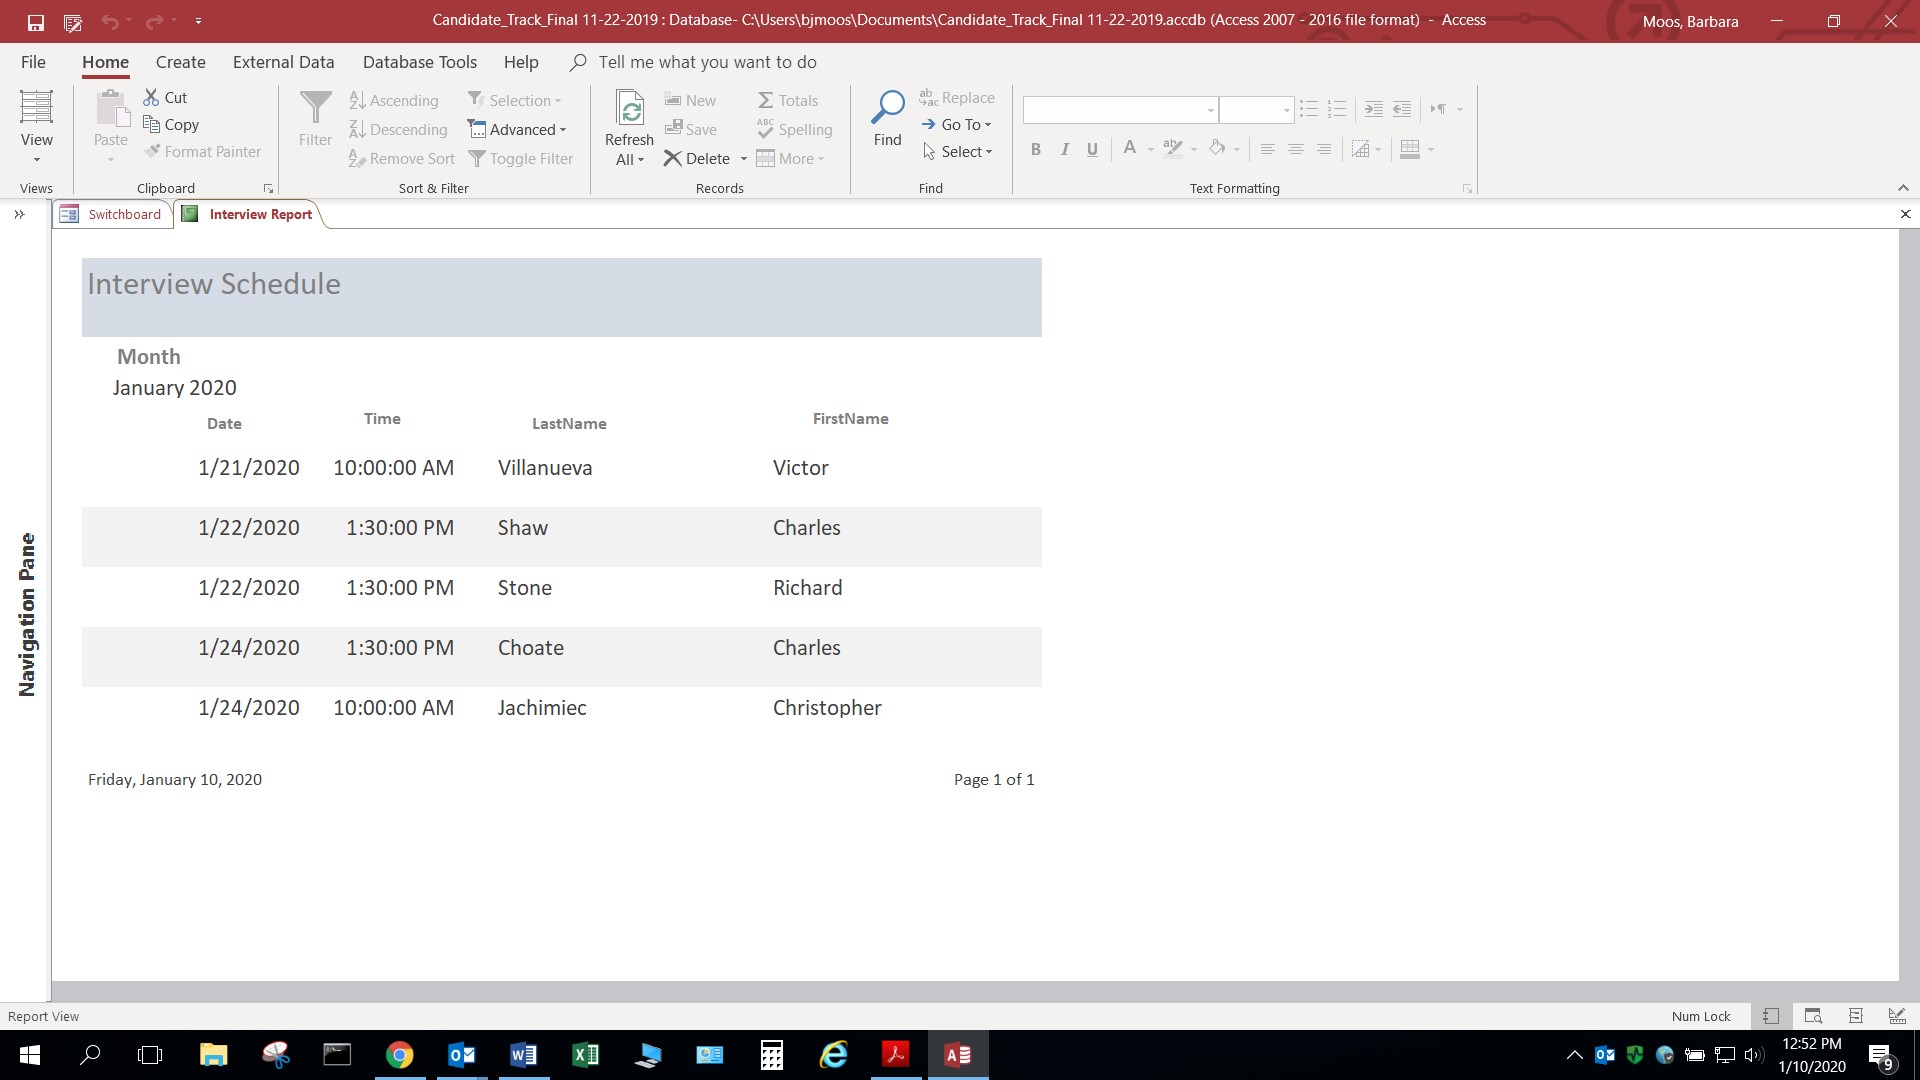Switch to the Switchboard document tab

[x=124, y=214]
